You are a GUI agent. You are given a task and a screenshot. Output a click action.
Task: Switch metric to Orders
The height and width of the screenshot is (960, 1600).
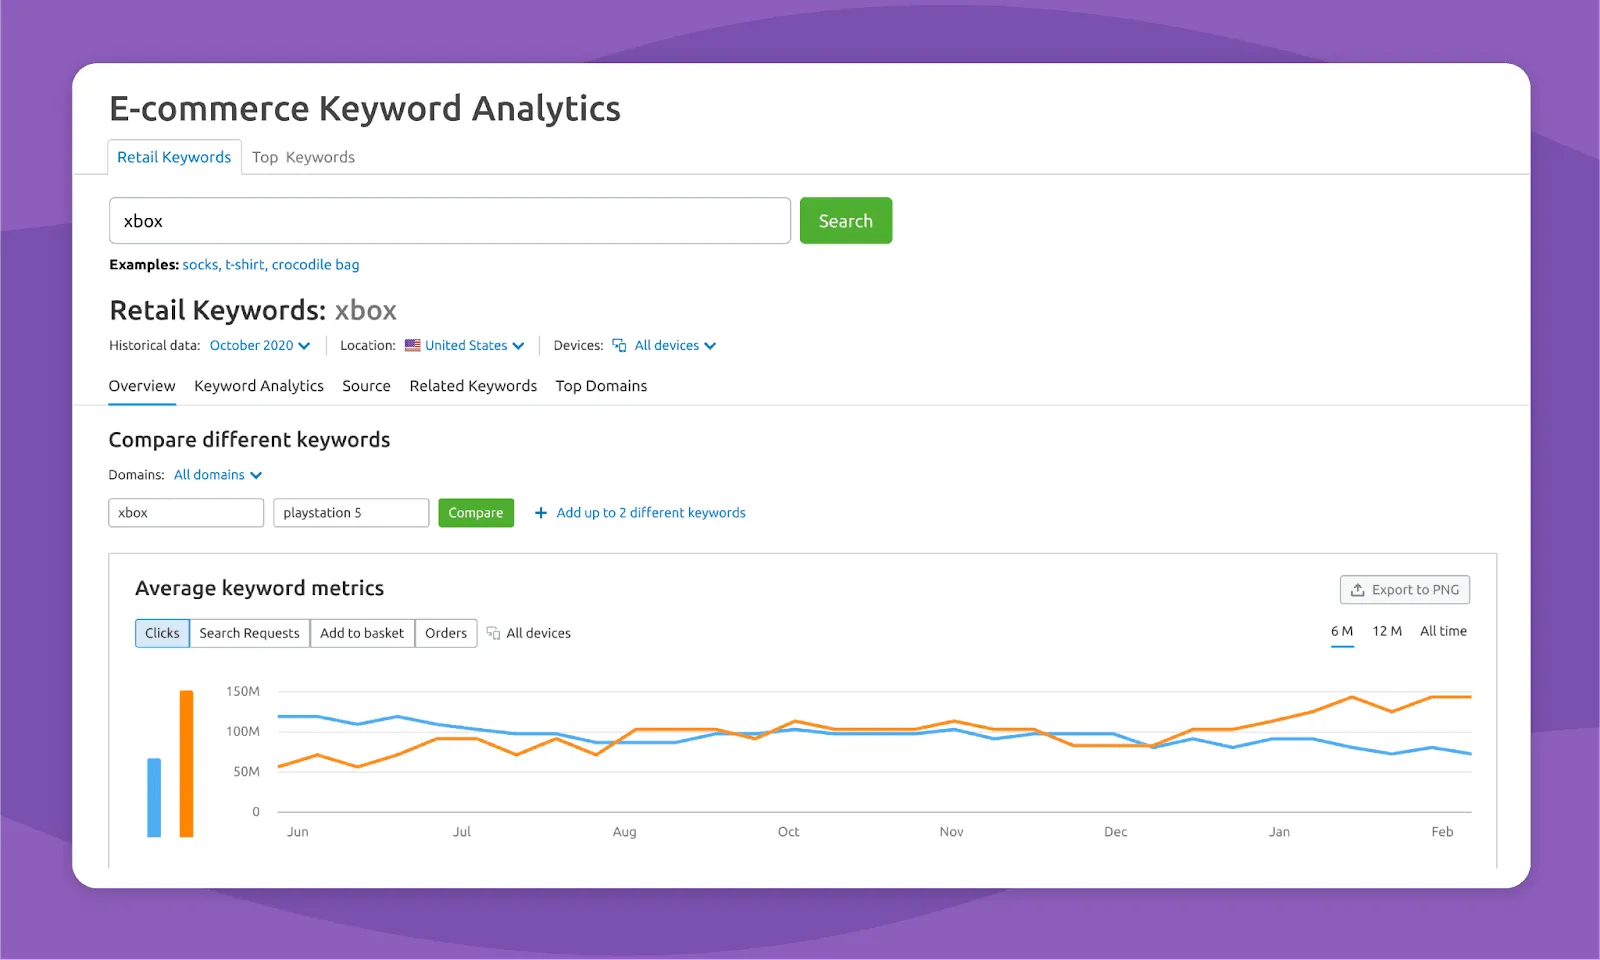(445, 632)
